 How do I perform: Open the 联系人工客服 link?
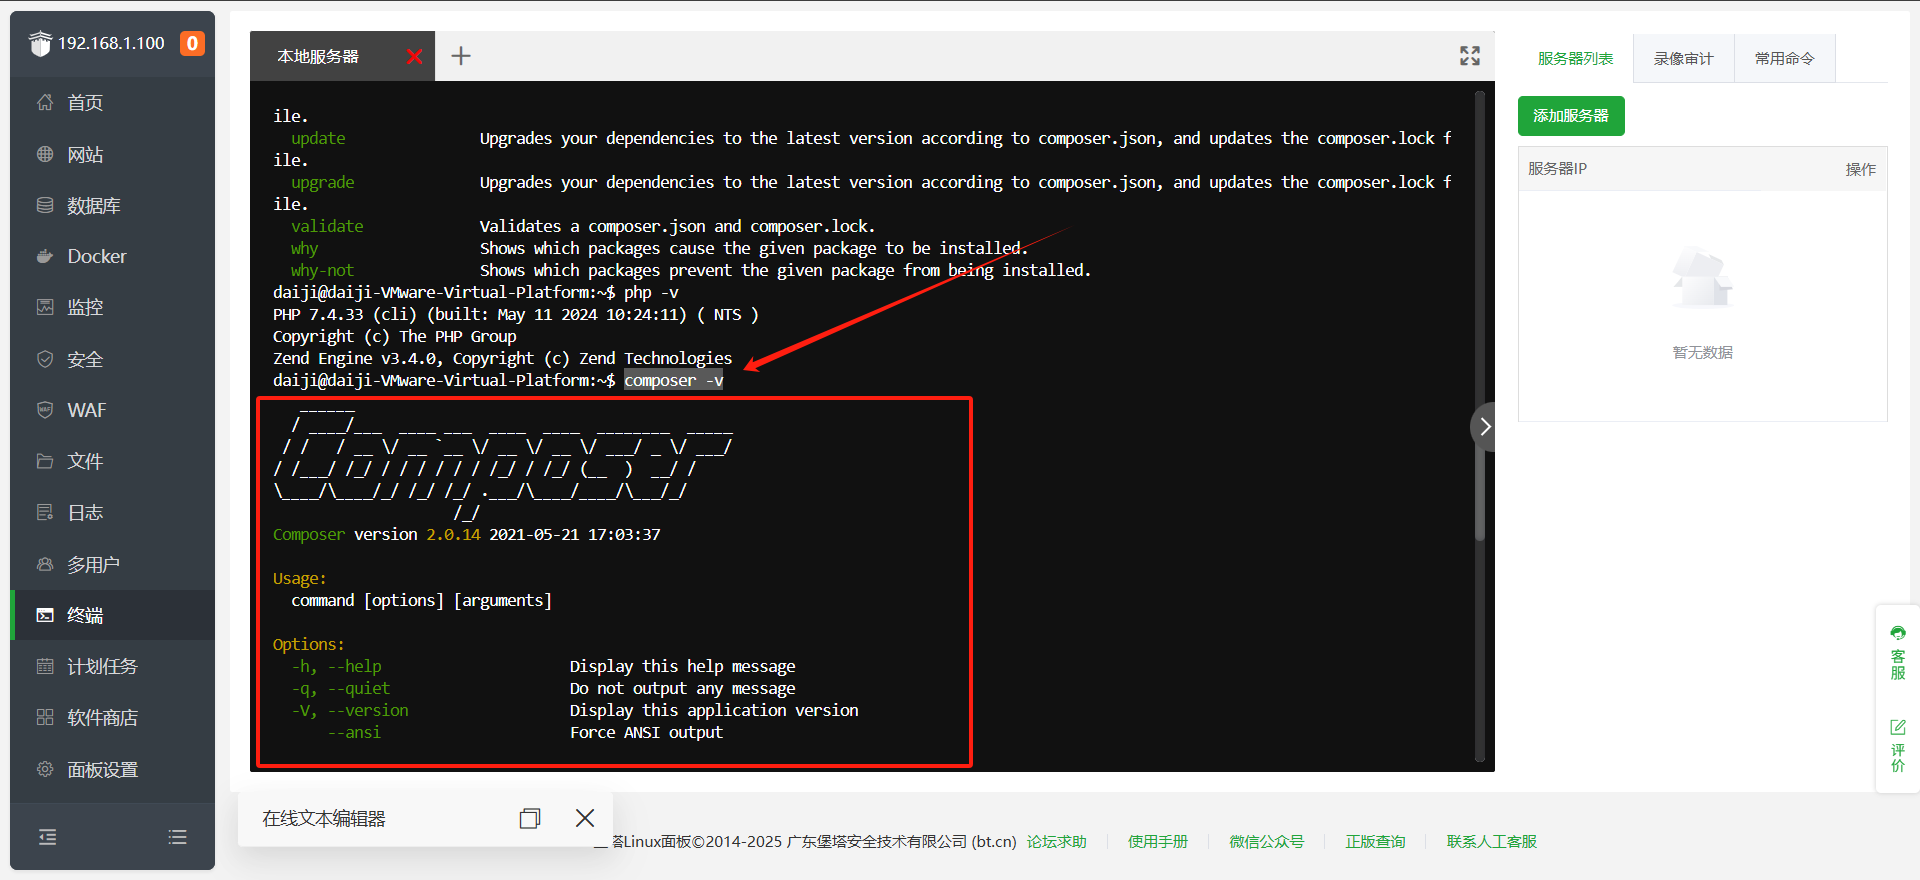[1492, 841]
